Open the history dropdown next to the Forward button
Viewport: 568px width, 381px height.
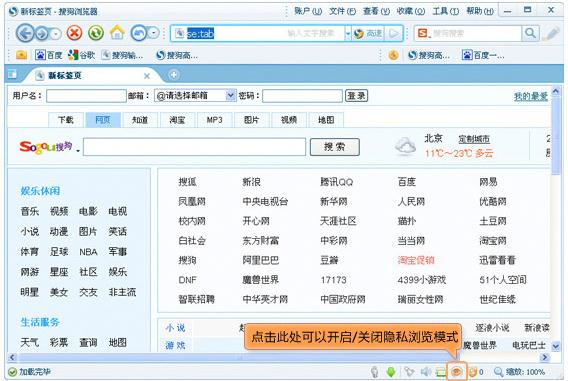pyautogui.click(x=56, y=34)
